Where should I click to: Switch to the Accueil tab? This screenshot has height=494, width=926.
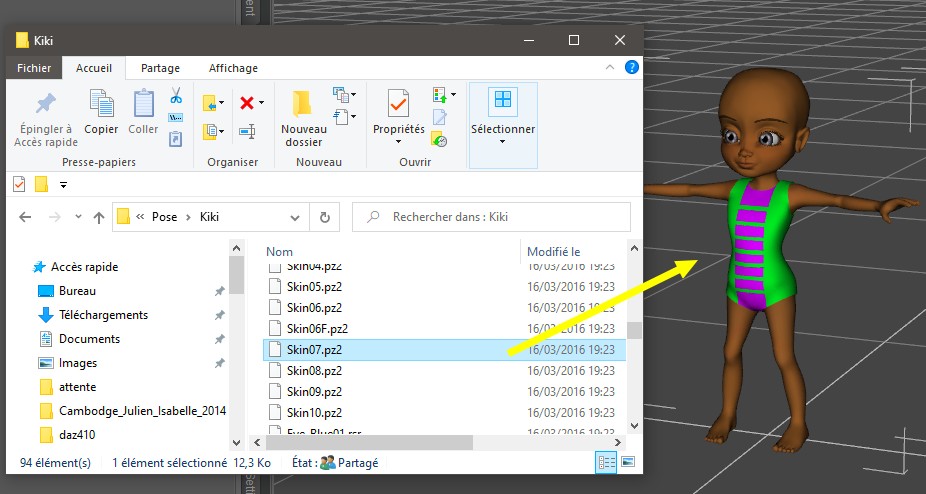click(94, 68)
